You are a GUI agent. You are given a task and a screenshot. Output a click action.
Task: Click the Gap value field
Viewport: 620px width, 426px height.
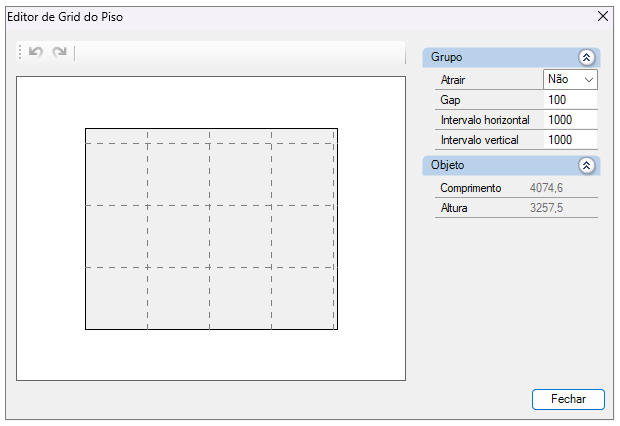(x=571, y=100)
